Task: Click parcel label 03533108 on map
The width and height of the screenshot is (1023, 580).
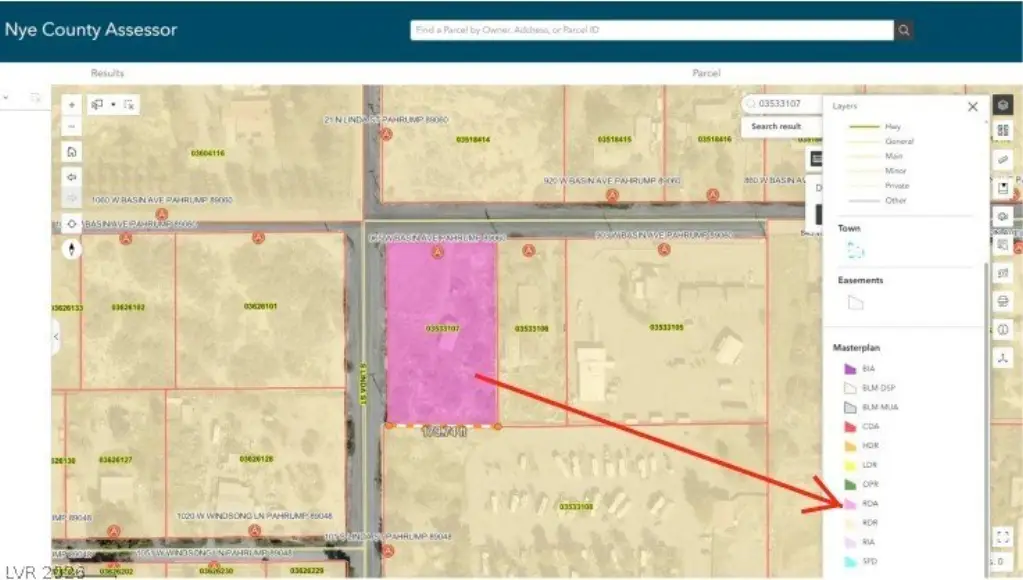Action: [x=576, y=507]
